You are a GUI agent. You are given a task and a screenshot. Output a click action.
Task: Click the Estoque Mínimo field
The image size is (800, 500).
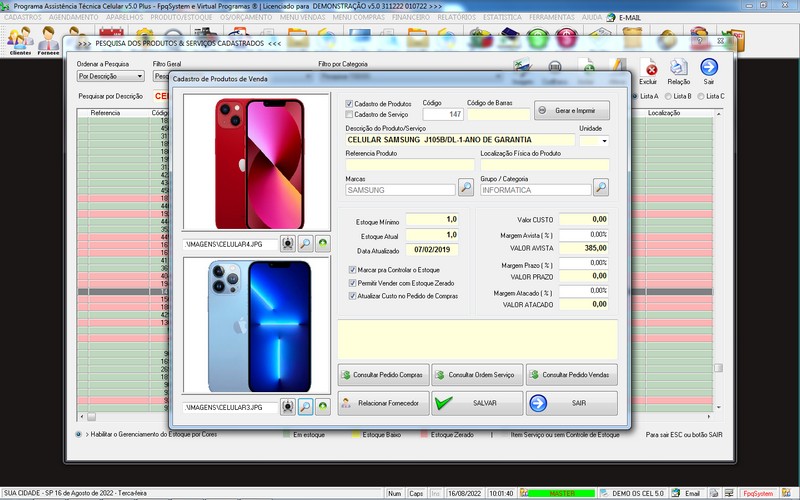coord(432,219)
